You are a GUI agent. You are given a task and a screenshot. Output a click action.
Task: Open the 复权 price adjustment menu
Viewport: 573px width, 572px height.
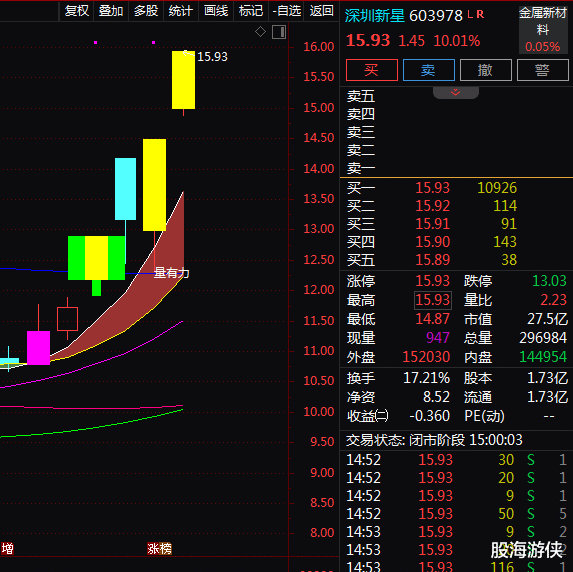tap(76, 11)
